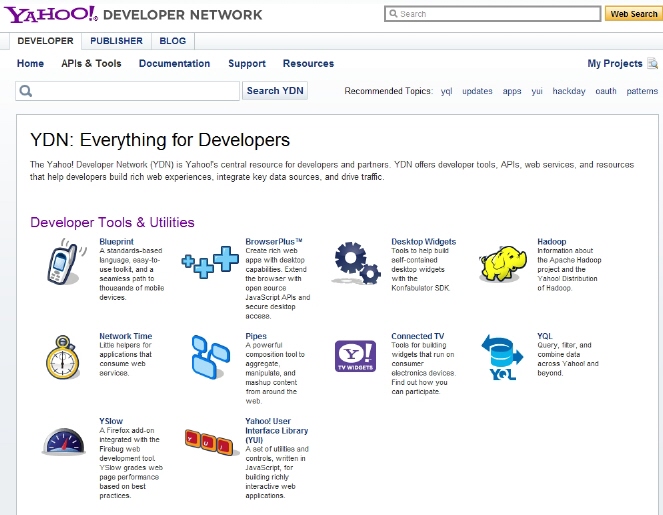
Task: Open the Documentation menu
Action: (175, 63)
